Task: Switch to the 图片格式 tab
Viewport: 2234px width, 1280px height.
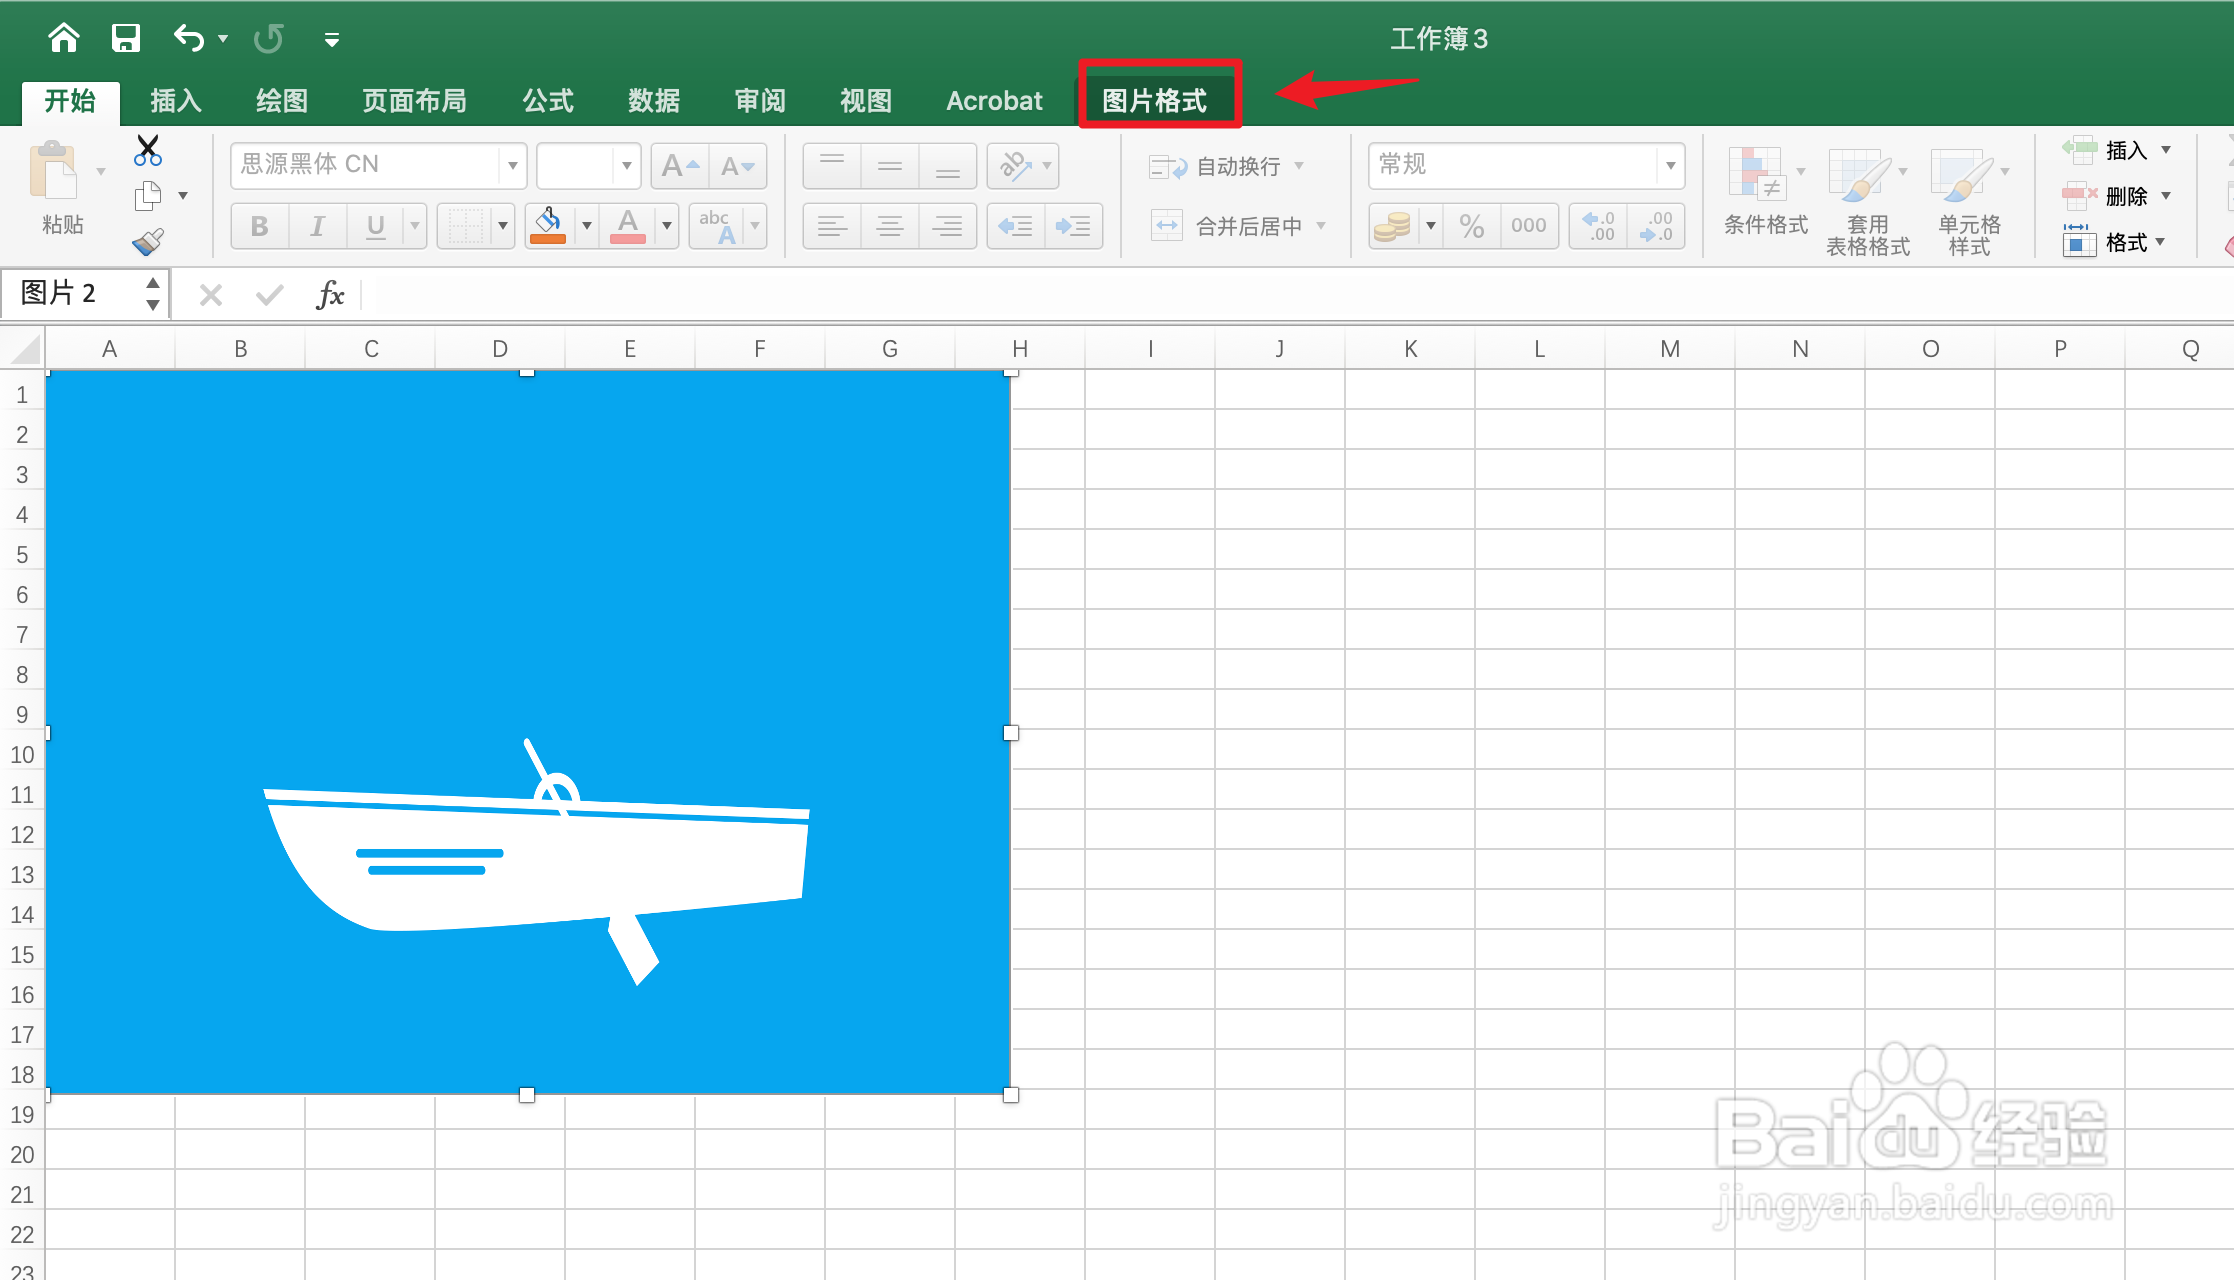Action: pyautogui.click(x=1155, y=100)
